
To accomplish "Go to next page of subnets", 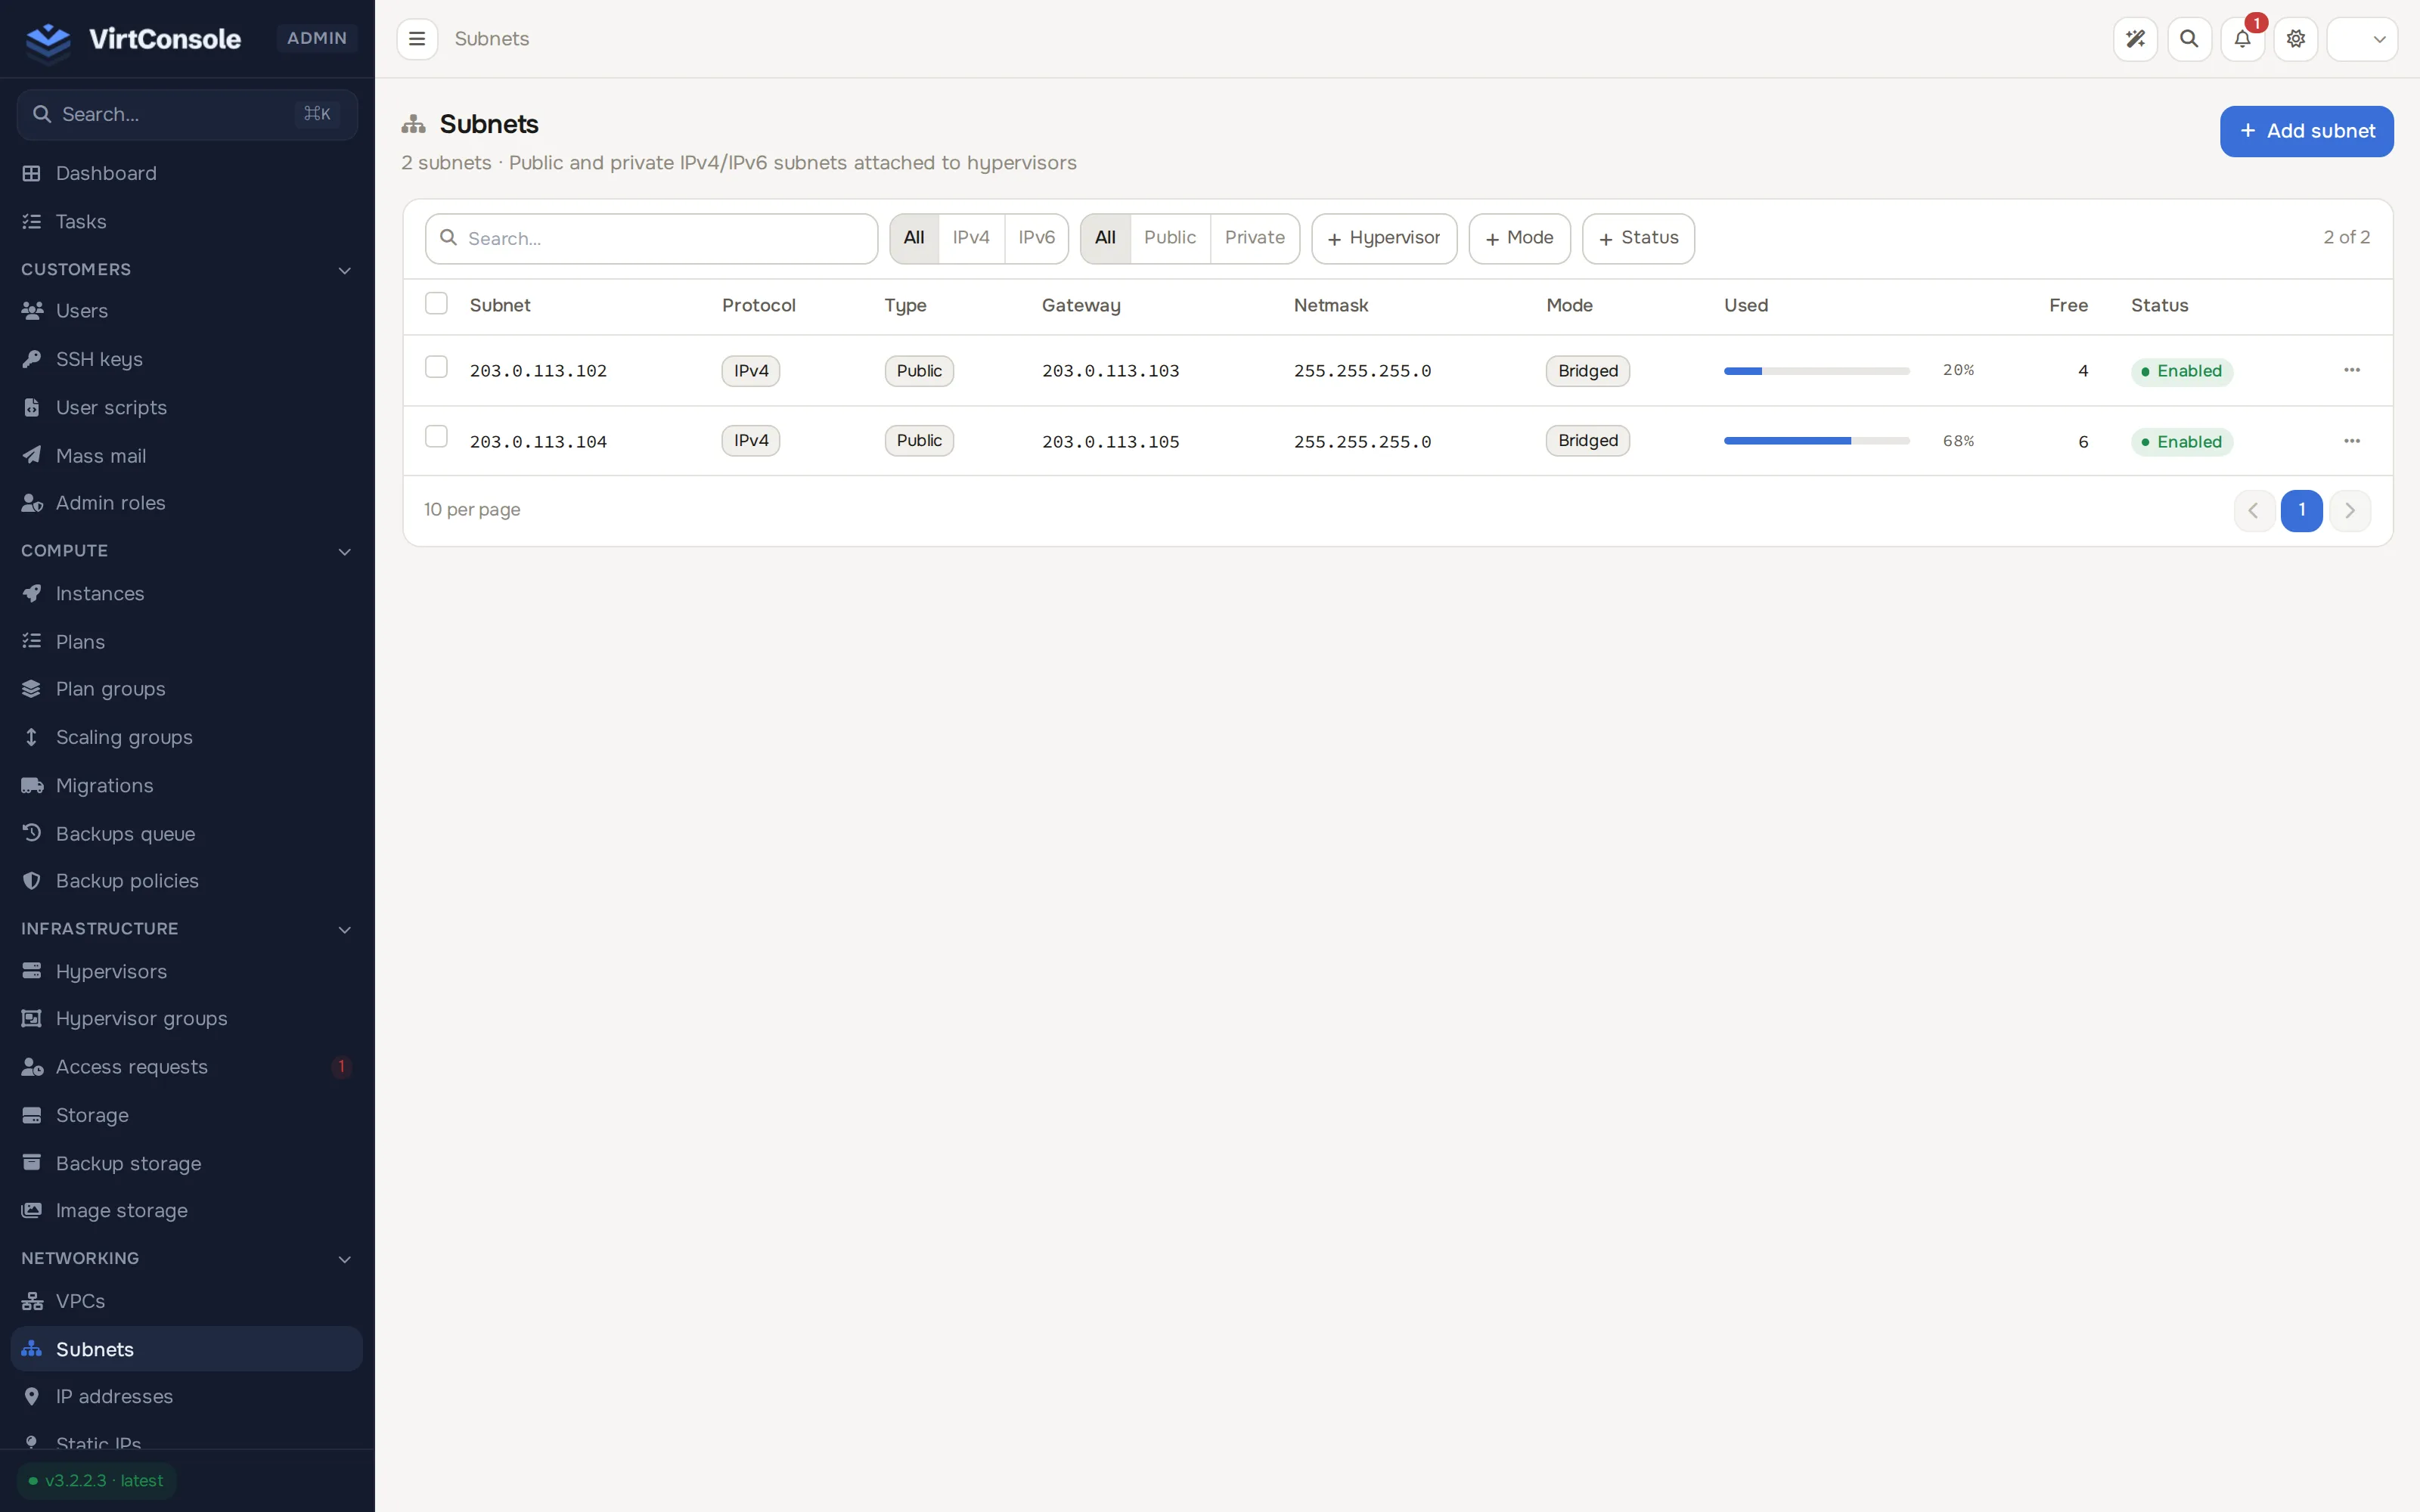I will tap(2350, 511).
